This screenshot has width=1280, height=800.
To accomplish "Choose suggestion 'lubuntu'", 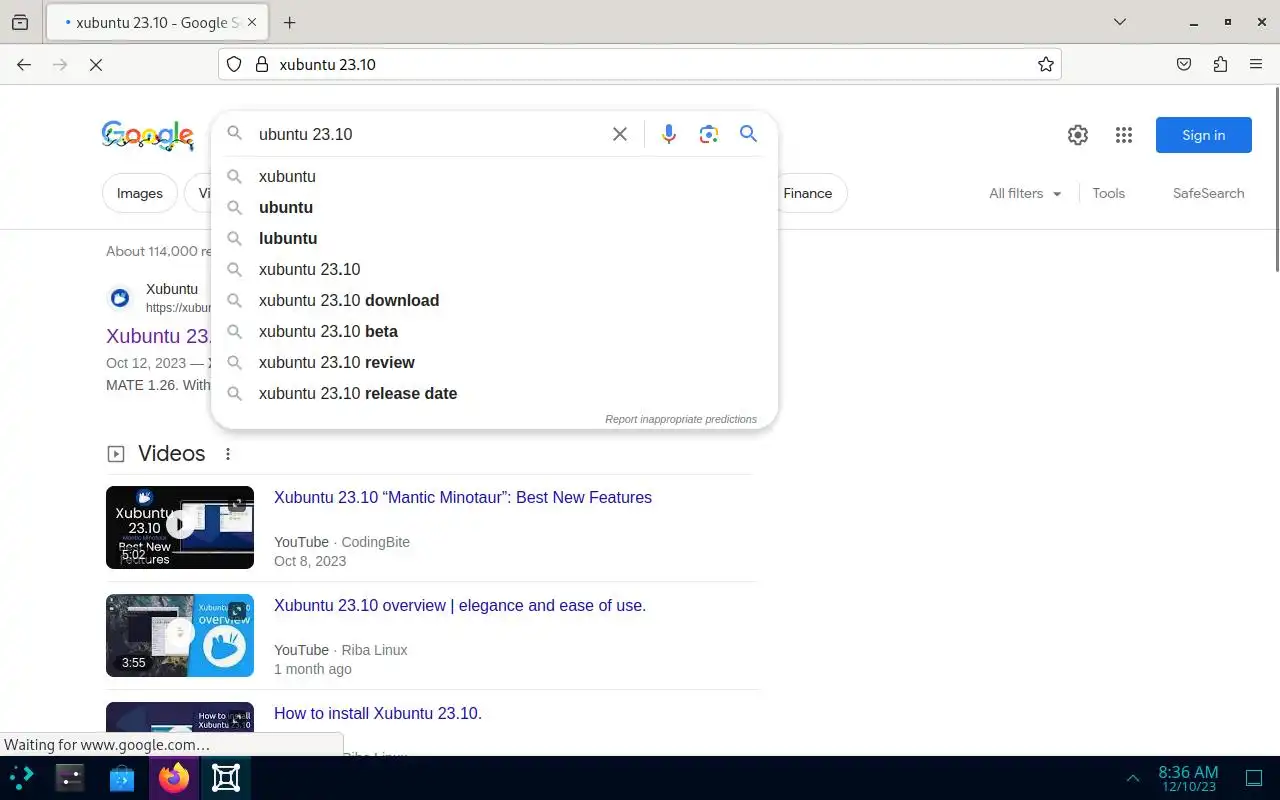I will pos(495,238).
